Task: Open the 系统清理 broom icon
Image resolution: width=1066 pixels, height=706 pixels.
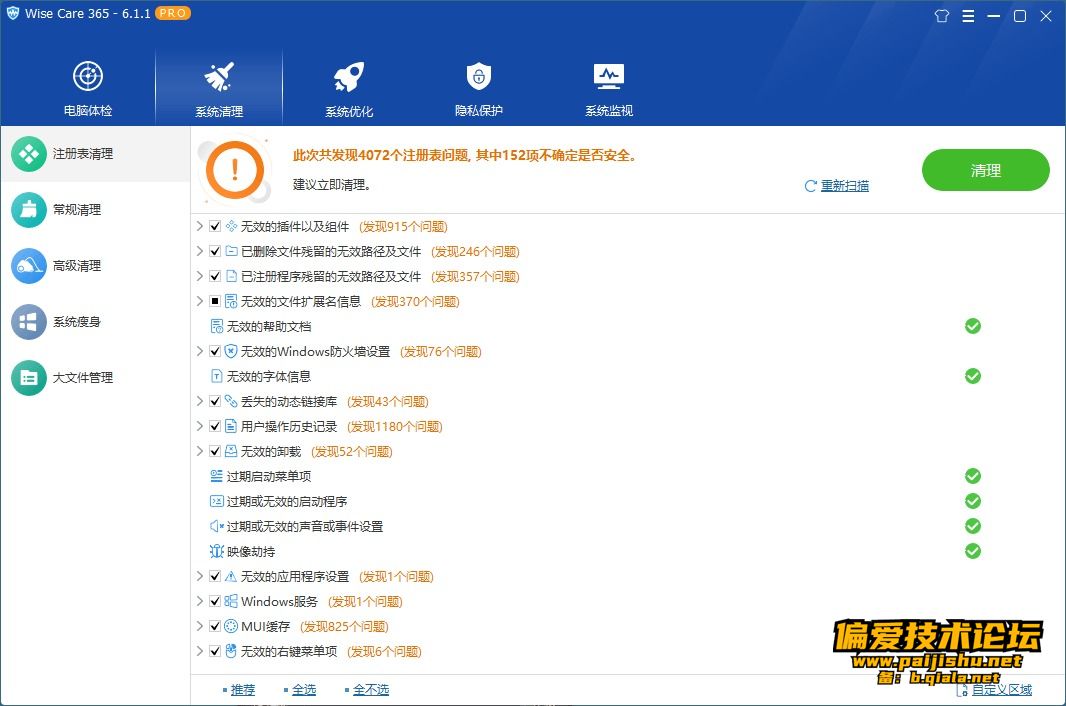Action: pos(219,76)
